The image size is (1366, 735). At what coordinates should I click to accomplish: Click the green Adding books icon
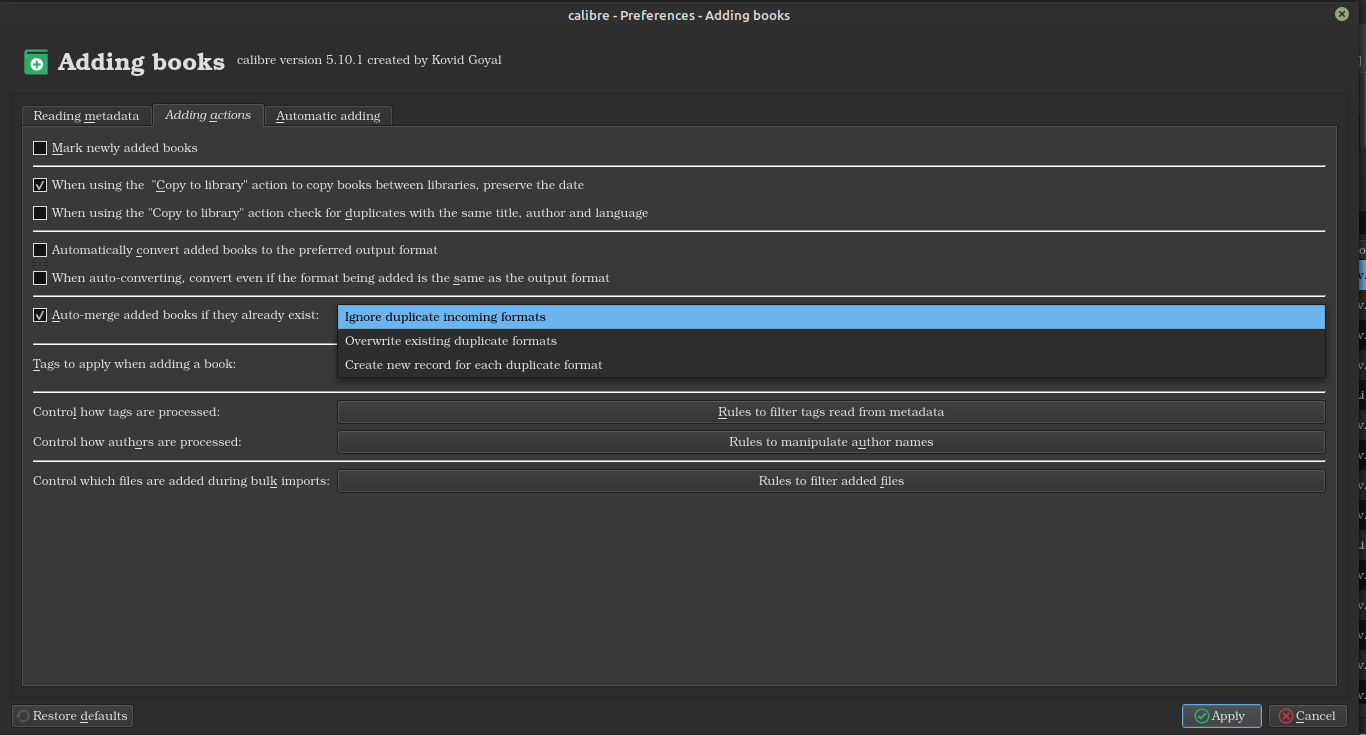click(36, 62)
